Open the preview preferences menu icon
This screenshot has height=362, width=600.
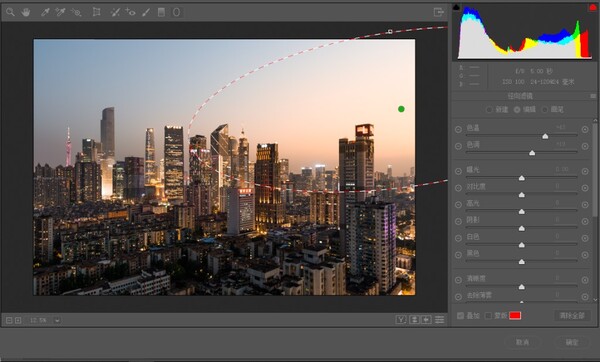click(440, 320)
